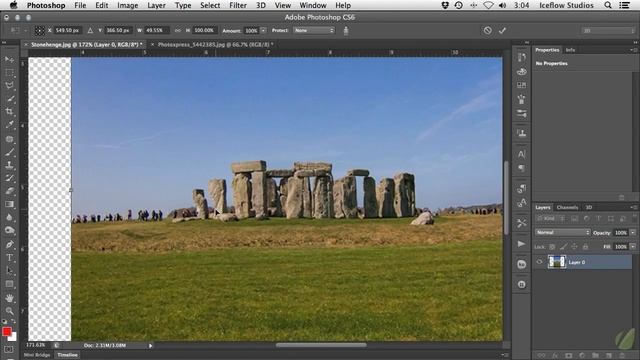Select the Rectangle shape tool
The height and width of the screenshot is (360, 640).
9,284
